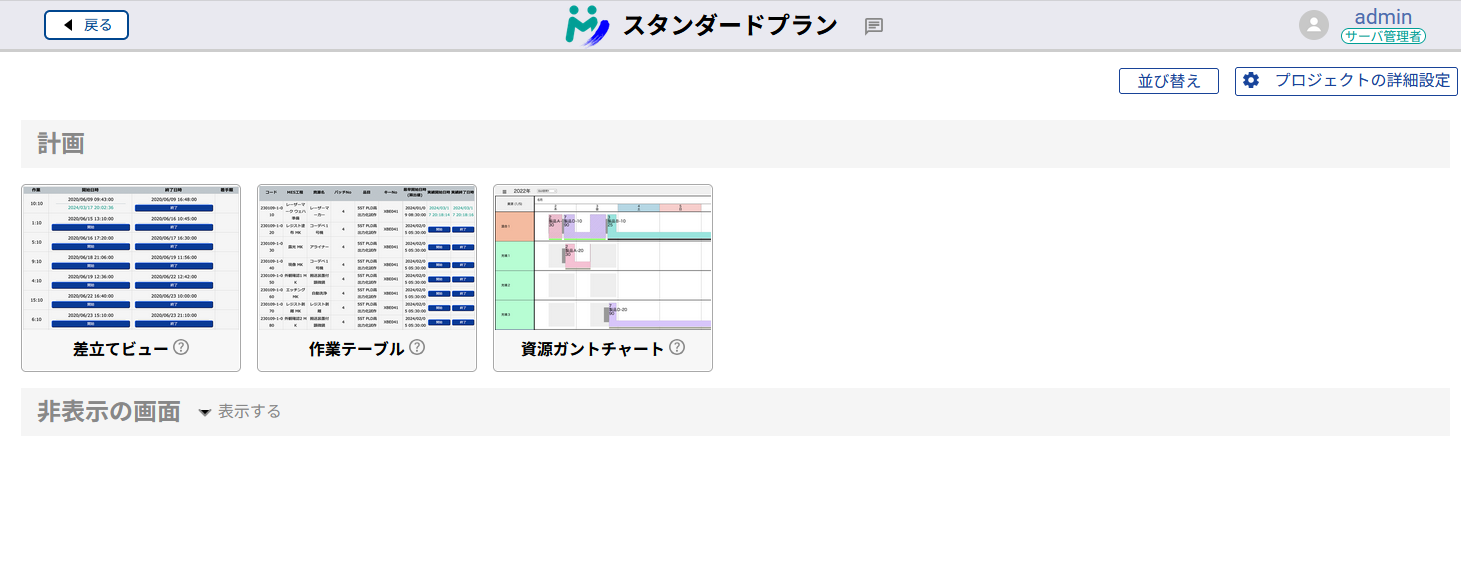This screenshot has width=1461, height=571.
Task: Expand hidden screens with the triangle arrow
Action: tap(205, 412)
